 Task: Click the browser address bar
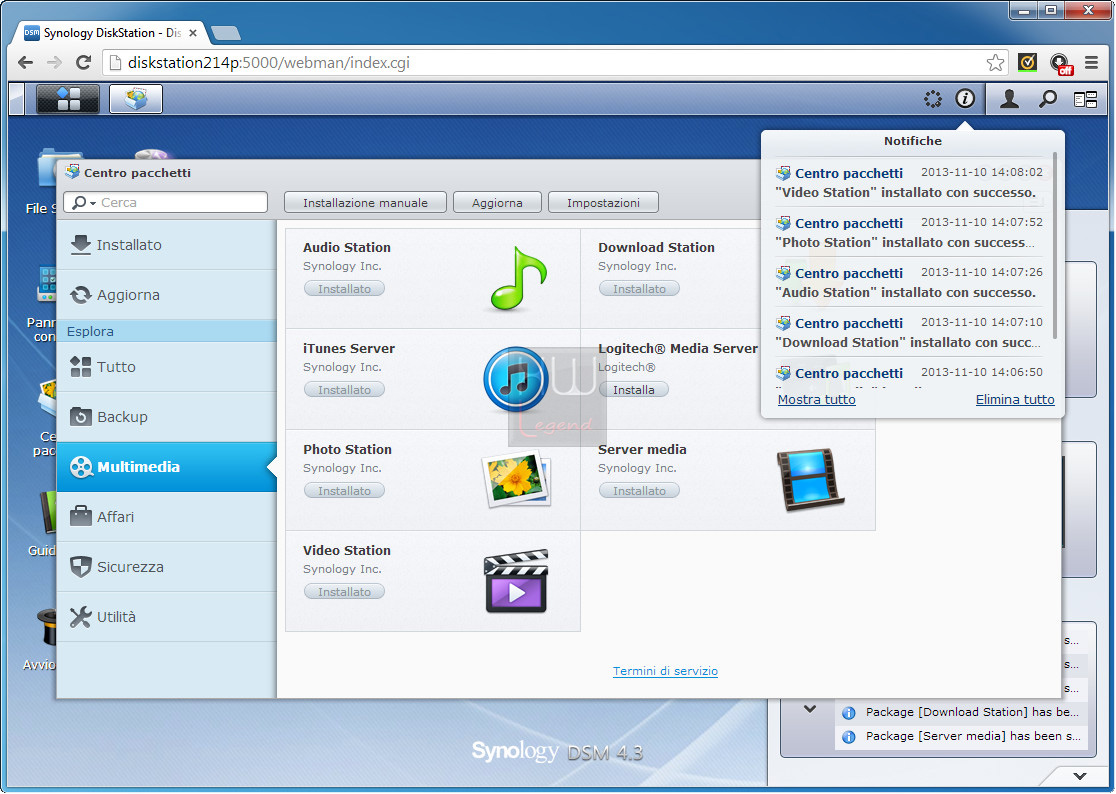pos(555,63)
